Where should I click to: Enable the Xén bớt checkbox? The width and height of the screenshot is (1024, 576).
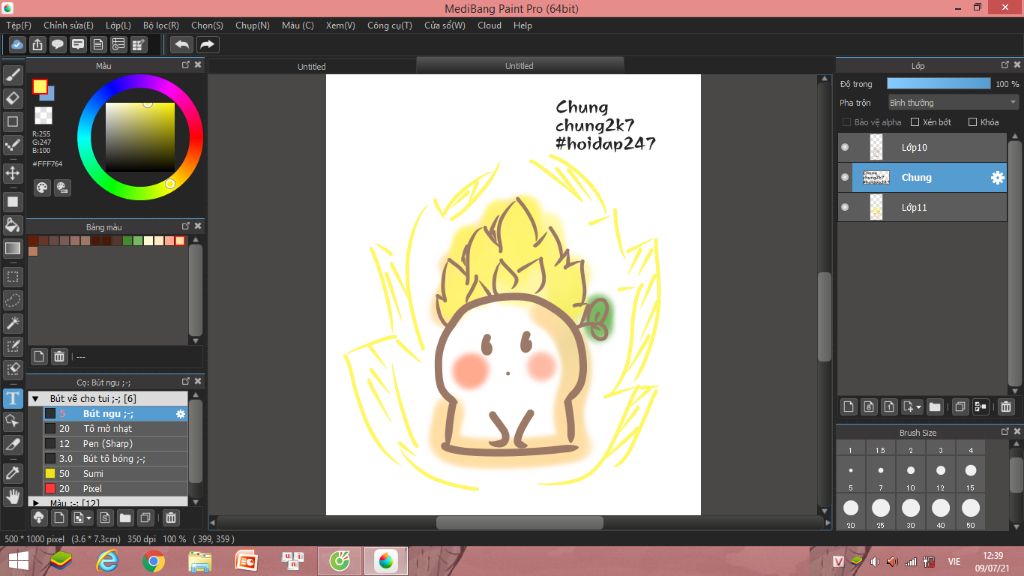click(915, 122)
